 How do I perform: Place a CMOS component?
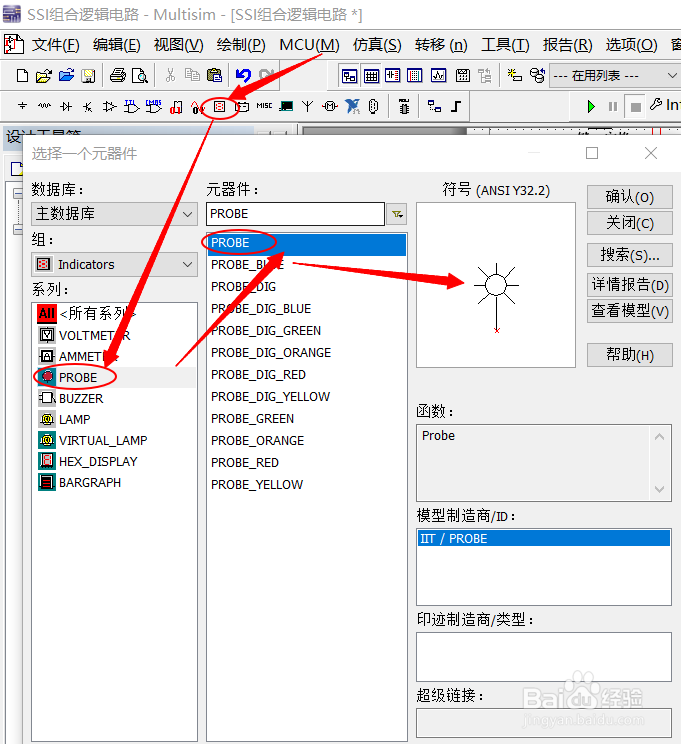153,106
